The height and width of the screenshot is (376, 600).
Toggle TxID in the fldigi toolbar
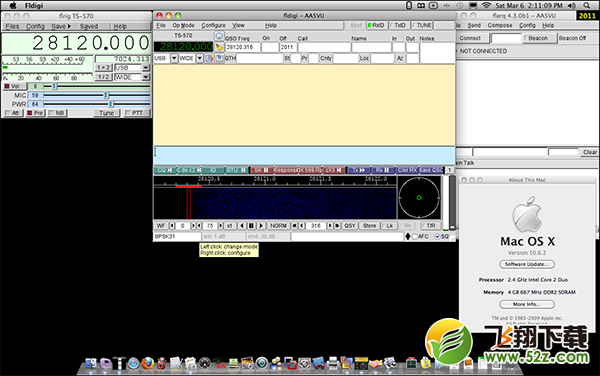pos(399,25)
